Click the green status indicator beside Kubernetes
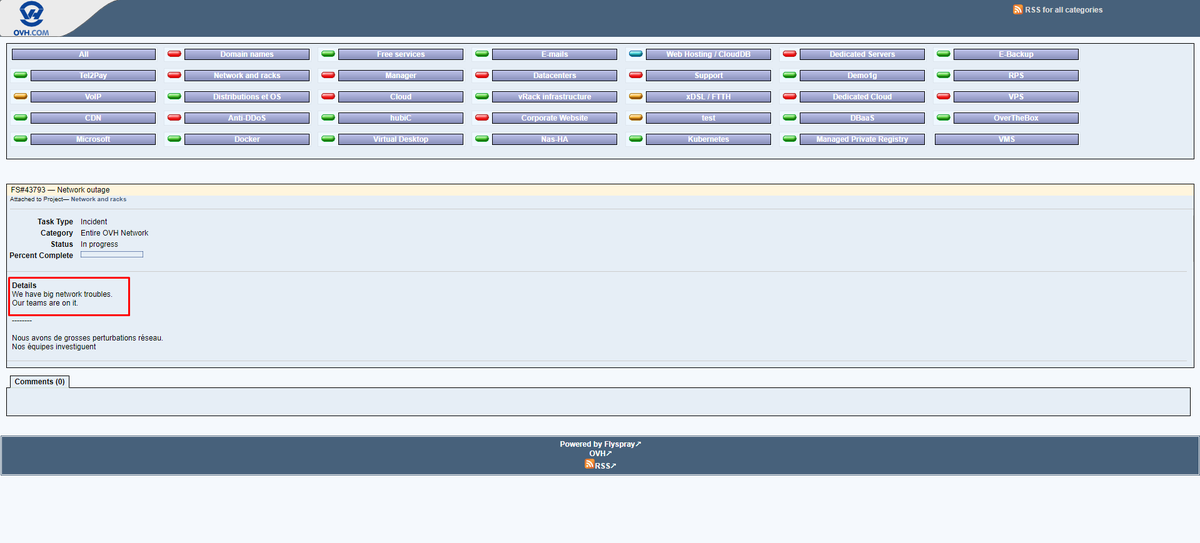Image resolution: width=1200 pixels, height=543 pixels. 636,139
